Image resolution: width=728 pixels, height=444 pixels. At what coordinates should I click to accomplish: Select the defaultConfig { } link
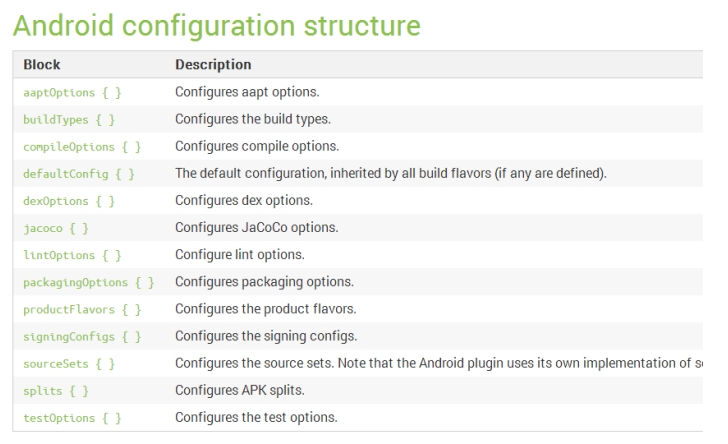(x=78, y=174)
